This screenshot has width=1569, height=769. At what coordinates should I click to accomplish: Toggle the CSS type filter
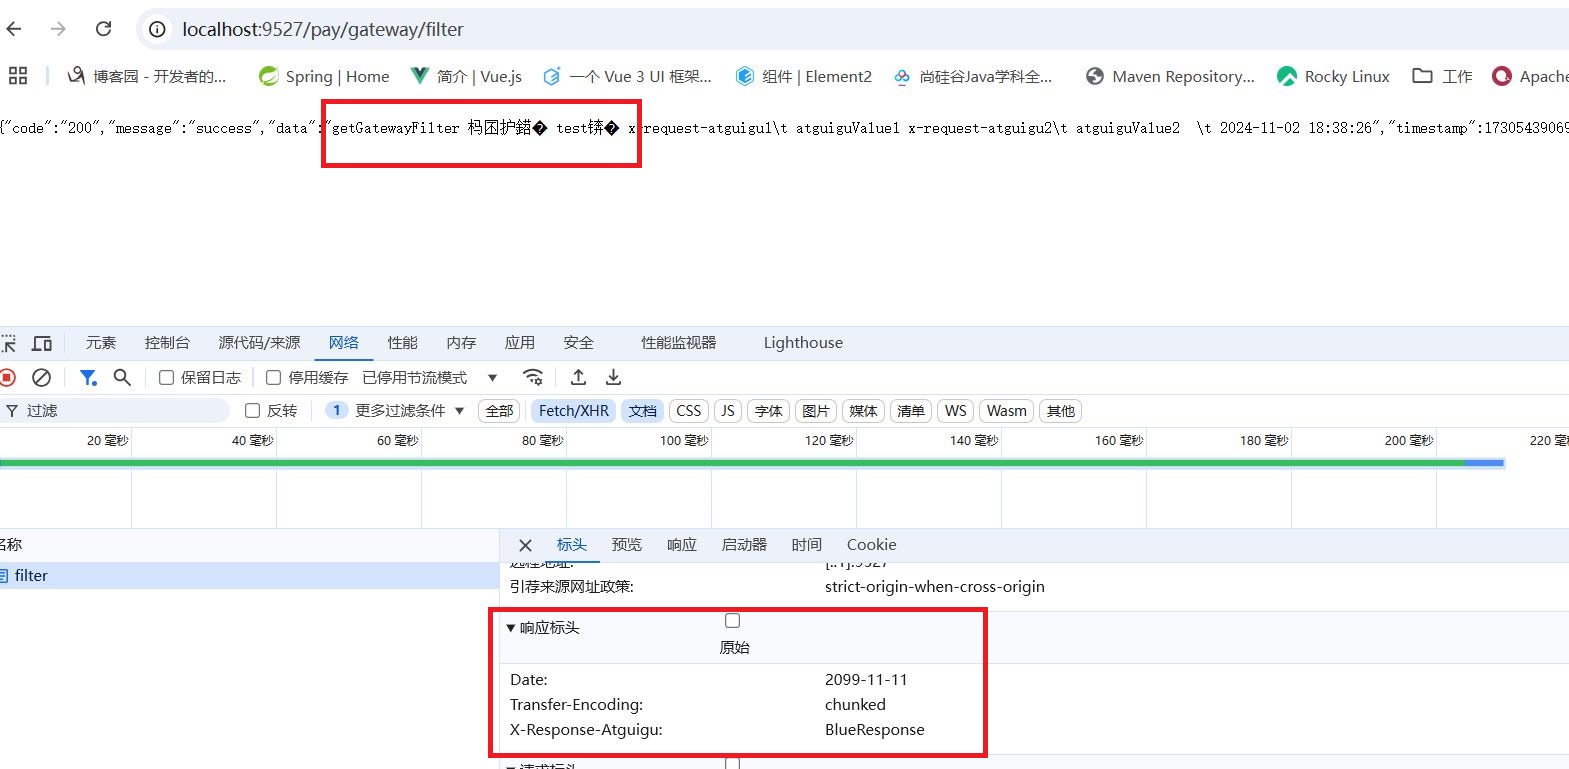tap(689, 411)
